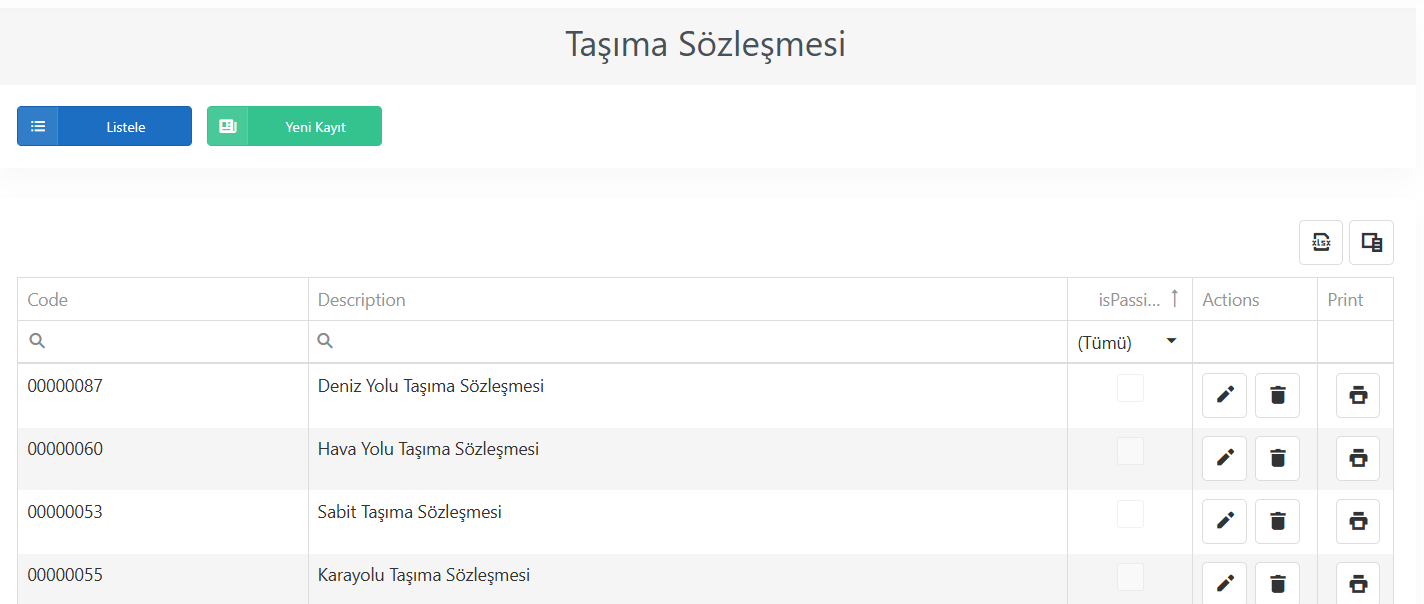
Task: Print record 00000060
Action: 1358,458
